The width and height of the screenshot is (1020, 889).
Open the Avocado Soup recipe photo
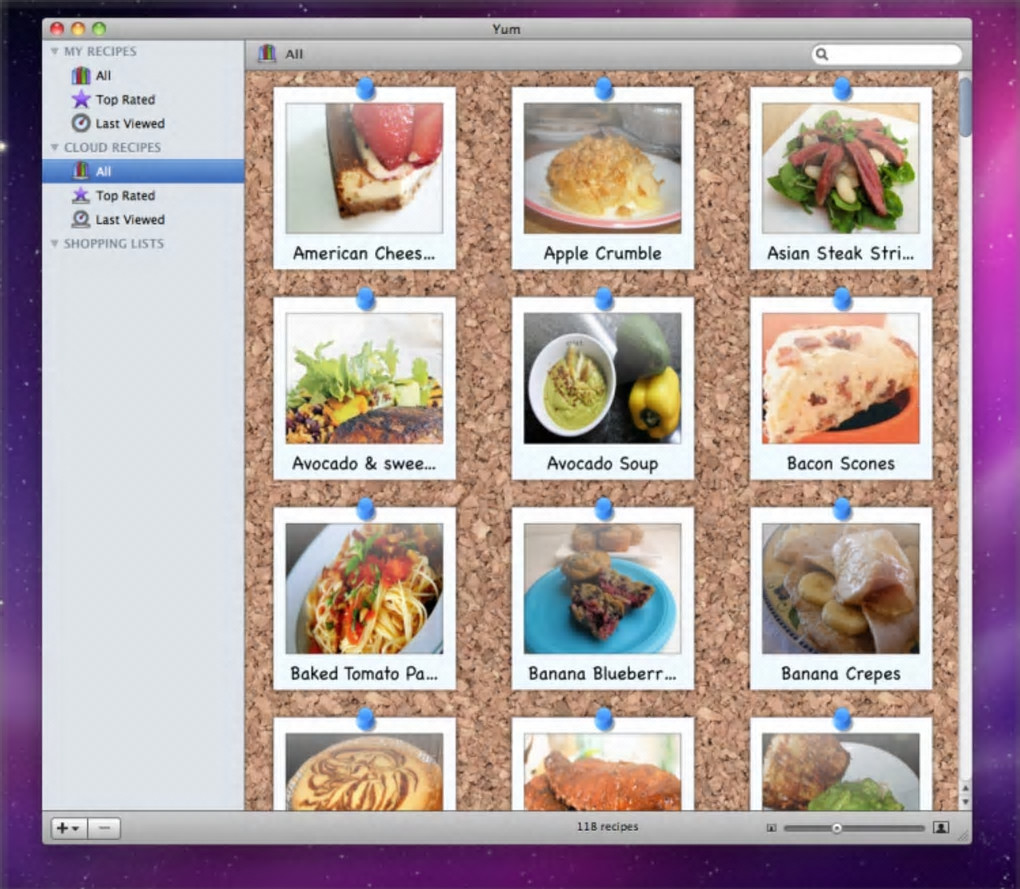click(602, 378)
